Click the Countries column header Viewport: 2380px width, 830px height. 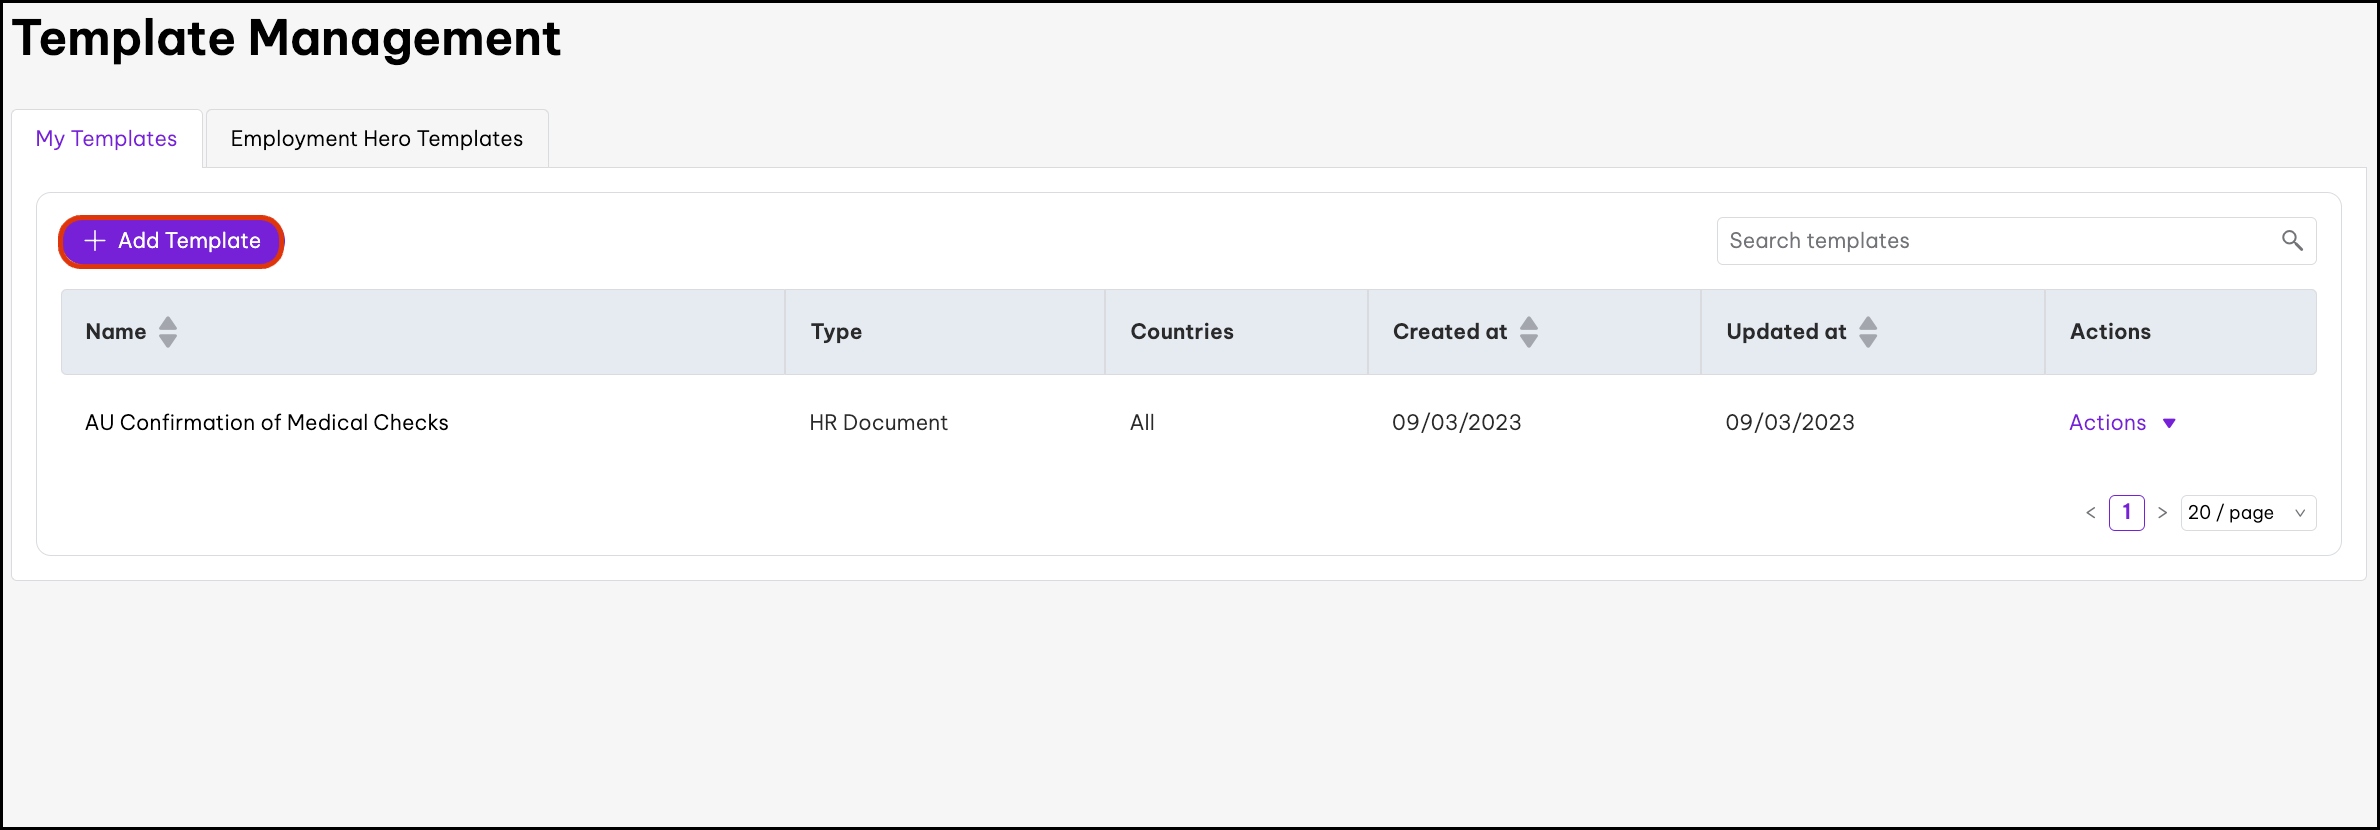[x=1181, y=332]
